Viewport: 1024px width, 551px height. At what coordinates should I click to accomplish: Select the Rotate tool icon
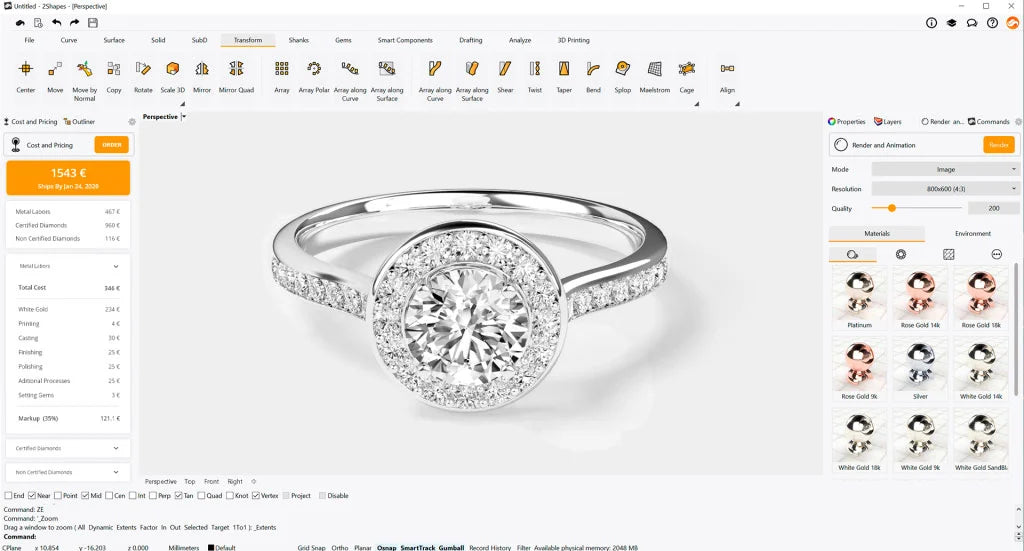coord(143,69)
